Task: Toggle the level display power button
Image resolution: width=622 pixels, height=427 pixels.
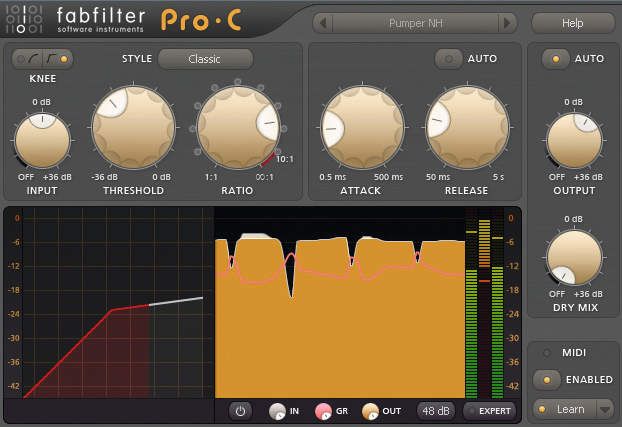Action: (240, 411)
